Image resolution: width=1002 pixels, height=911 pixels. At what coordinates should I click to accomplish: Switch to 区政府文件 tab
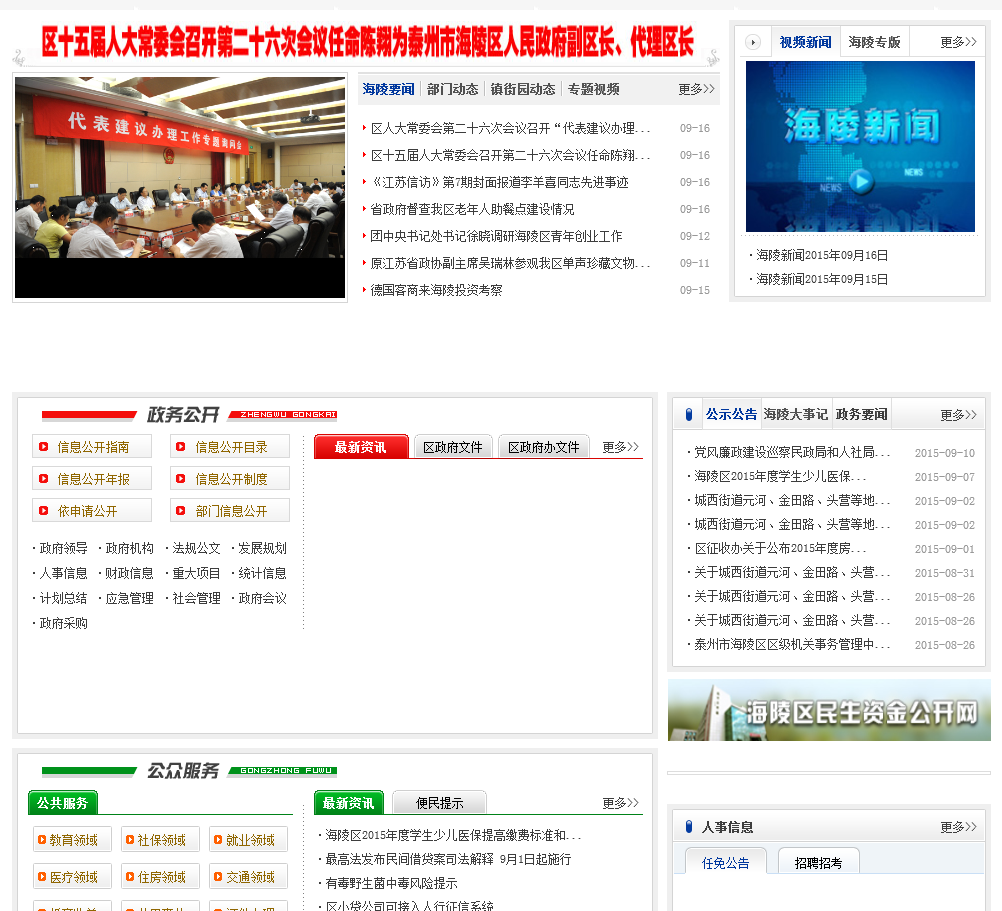[x=453, y=447]
